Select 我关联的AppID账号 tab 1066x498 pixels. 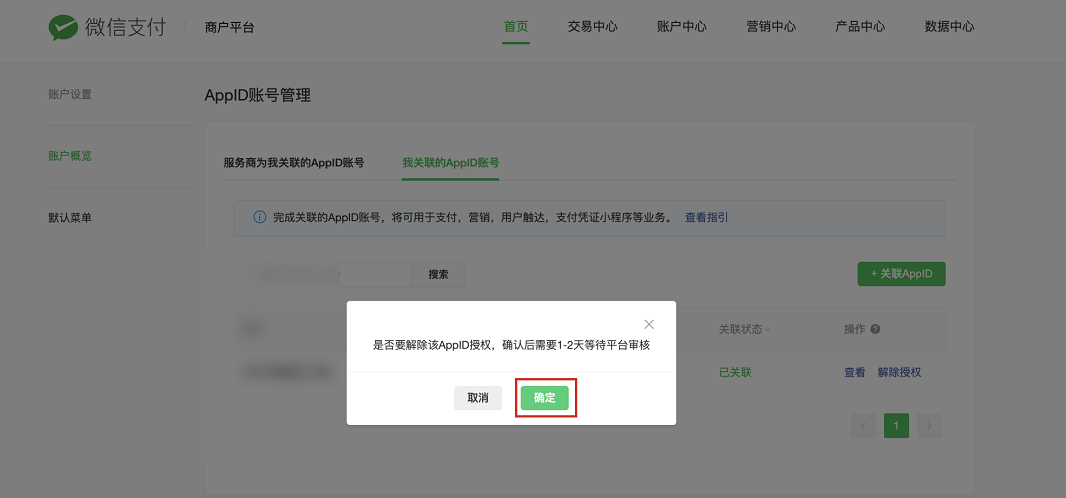(450, 162)
